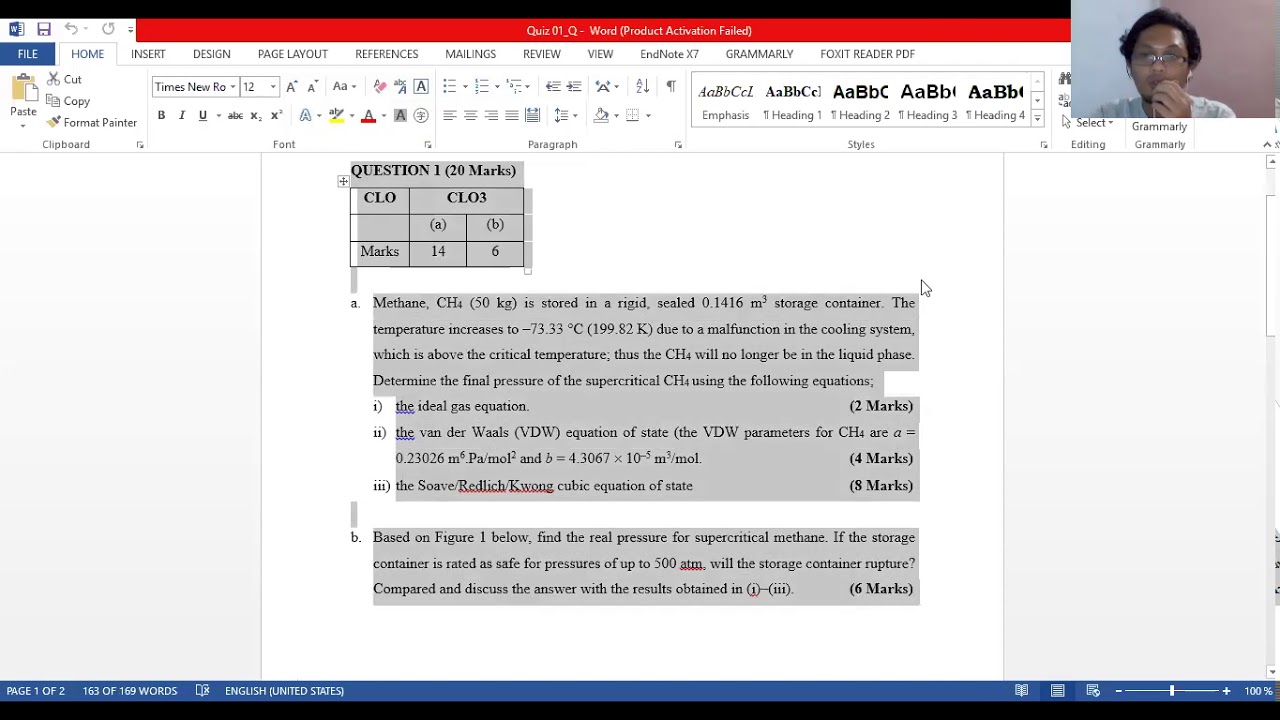
Task: Apply paragraph shading paint bucket
Action: pos(600,116)
